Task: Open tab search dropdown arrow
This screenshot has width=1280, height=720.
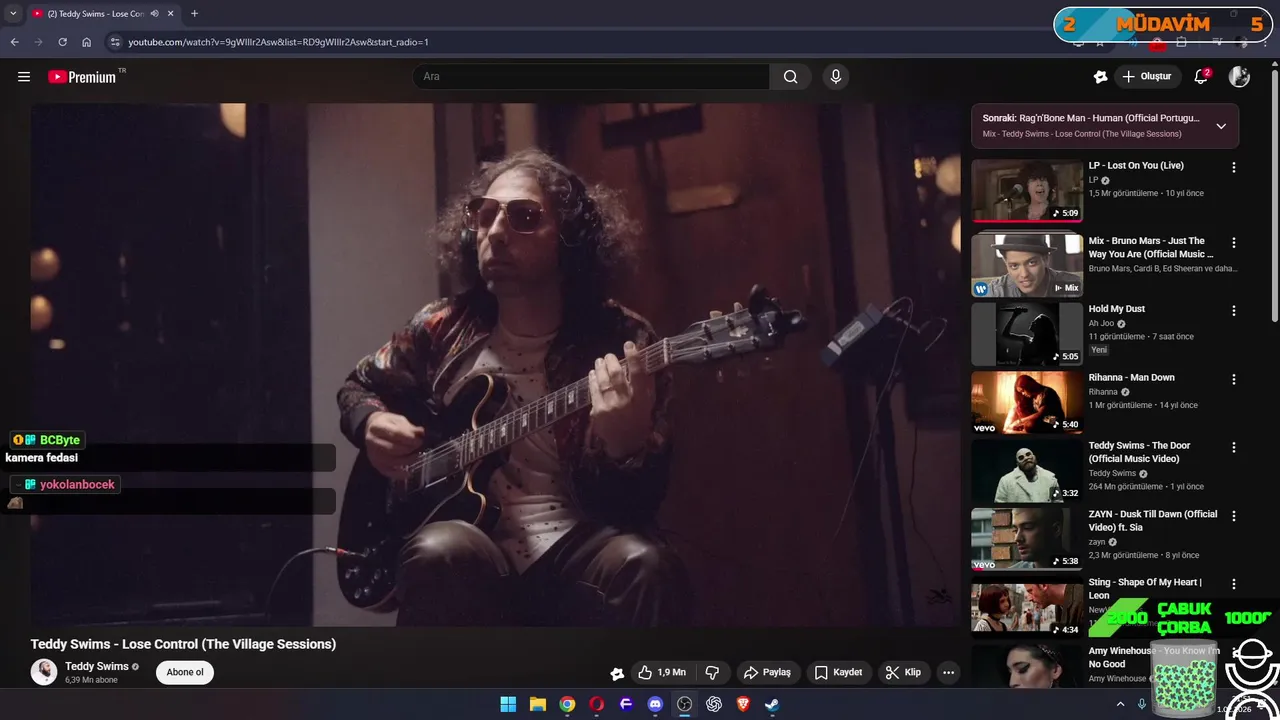Action: click(12, 14)
